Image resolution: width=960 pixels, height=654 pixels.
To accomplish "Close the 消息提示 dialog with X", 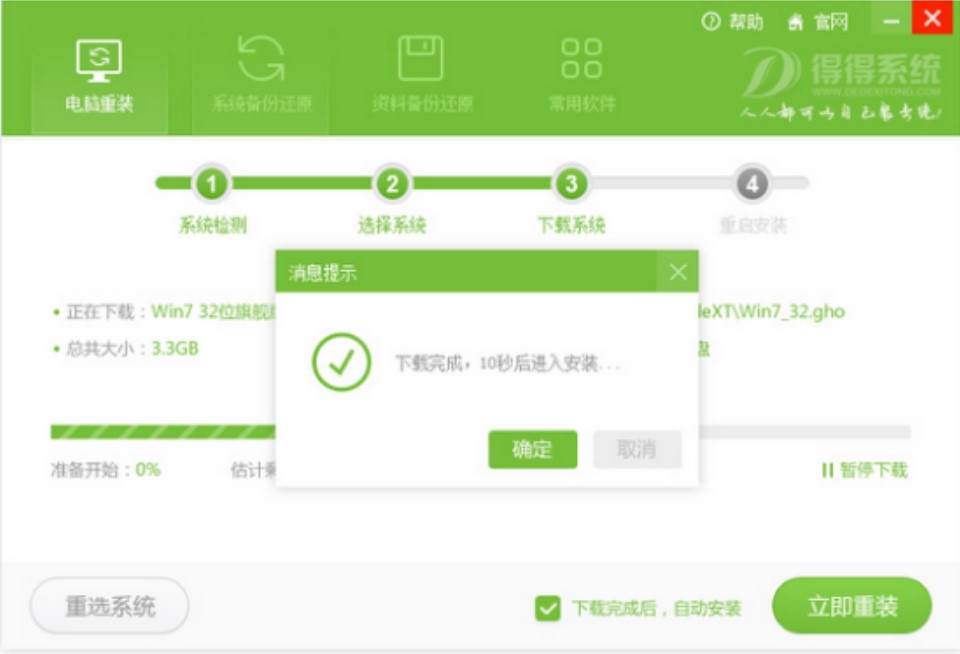I will click(678, 272).
